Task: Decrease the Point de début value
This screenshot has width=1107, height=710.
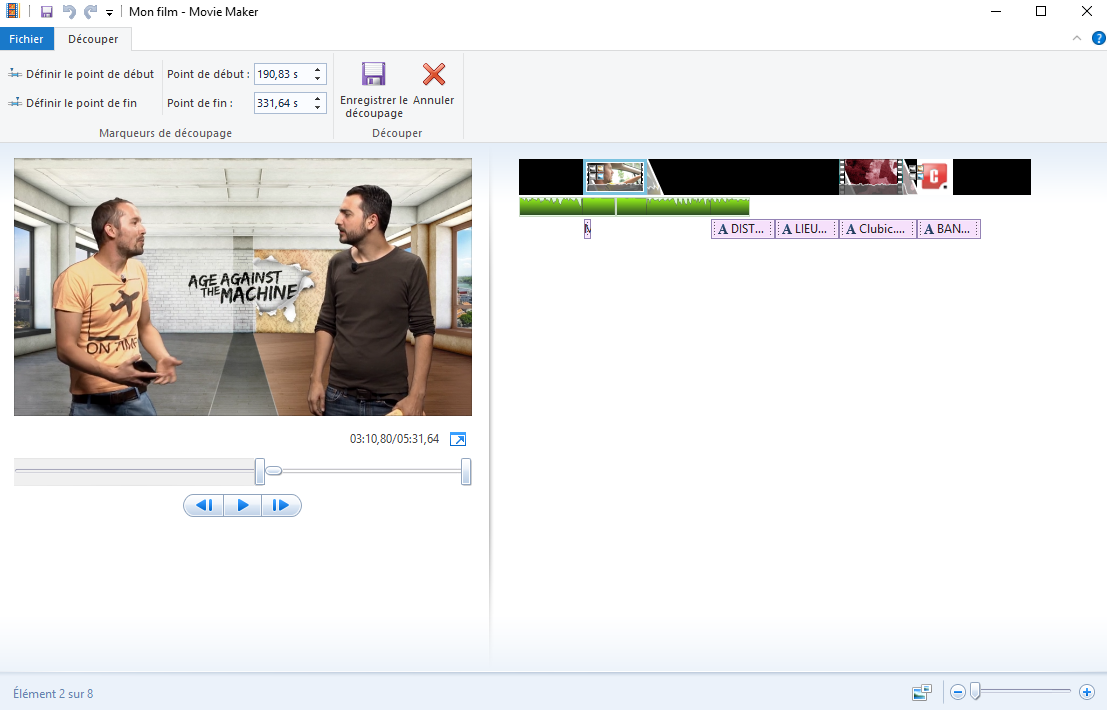Action: point(318,78)
